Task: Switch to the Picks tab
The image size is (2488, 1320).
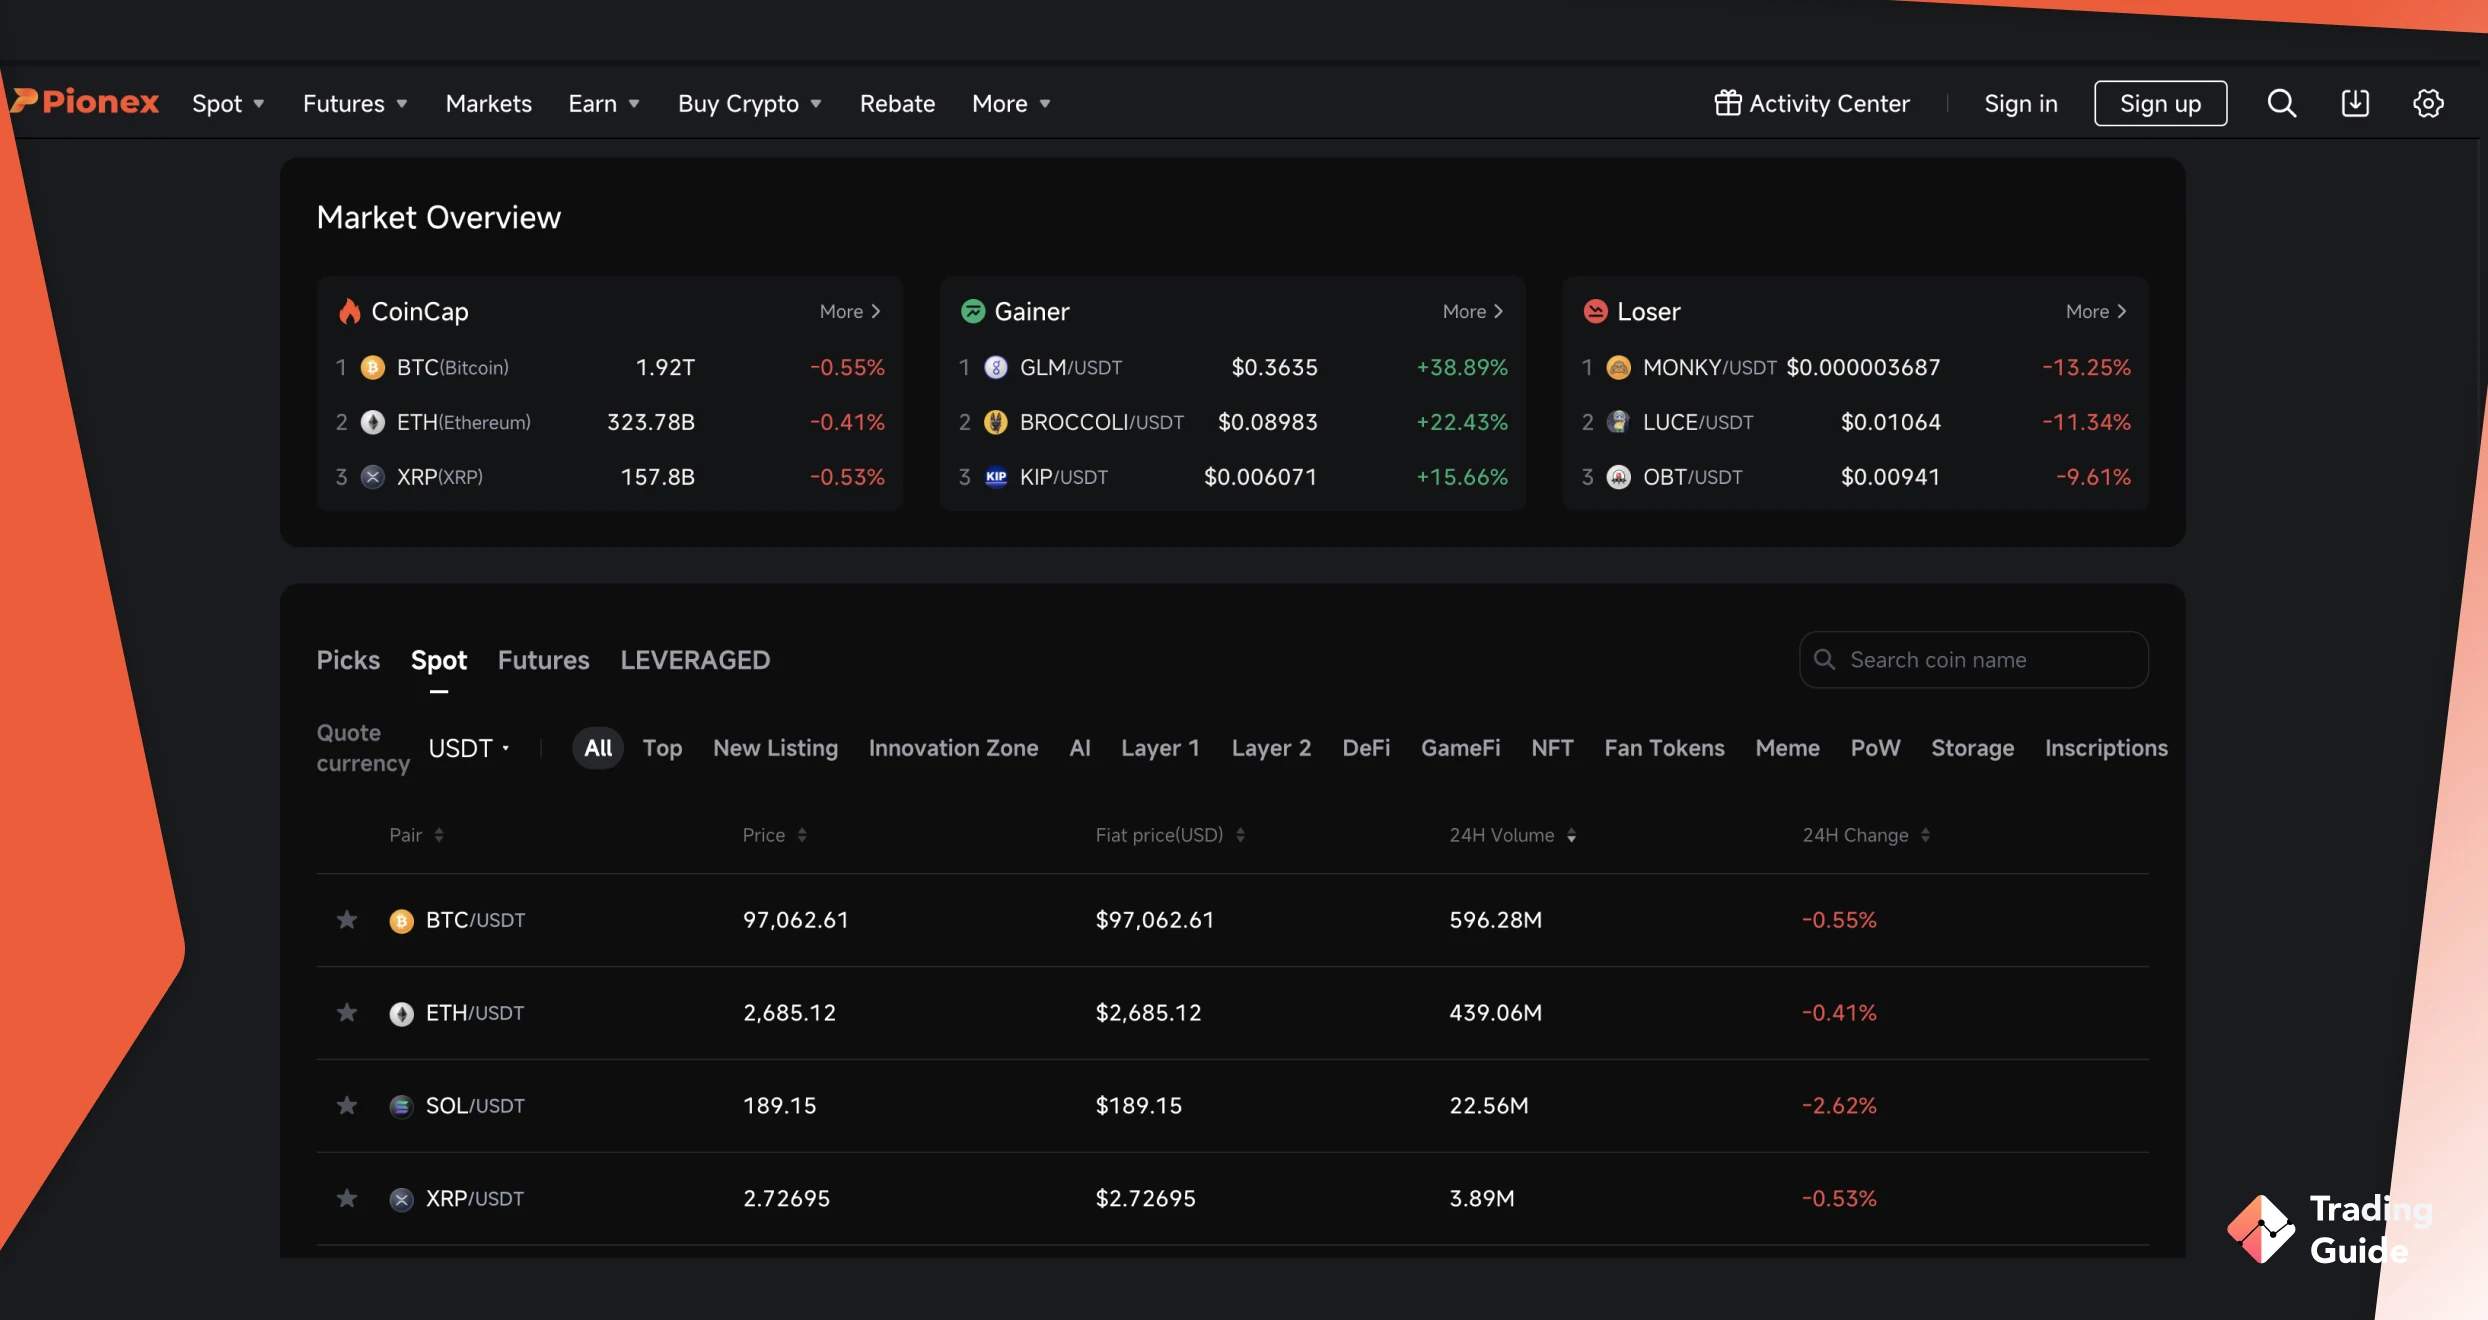Action: 348,660
